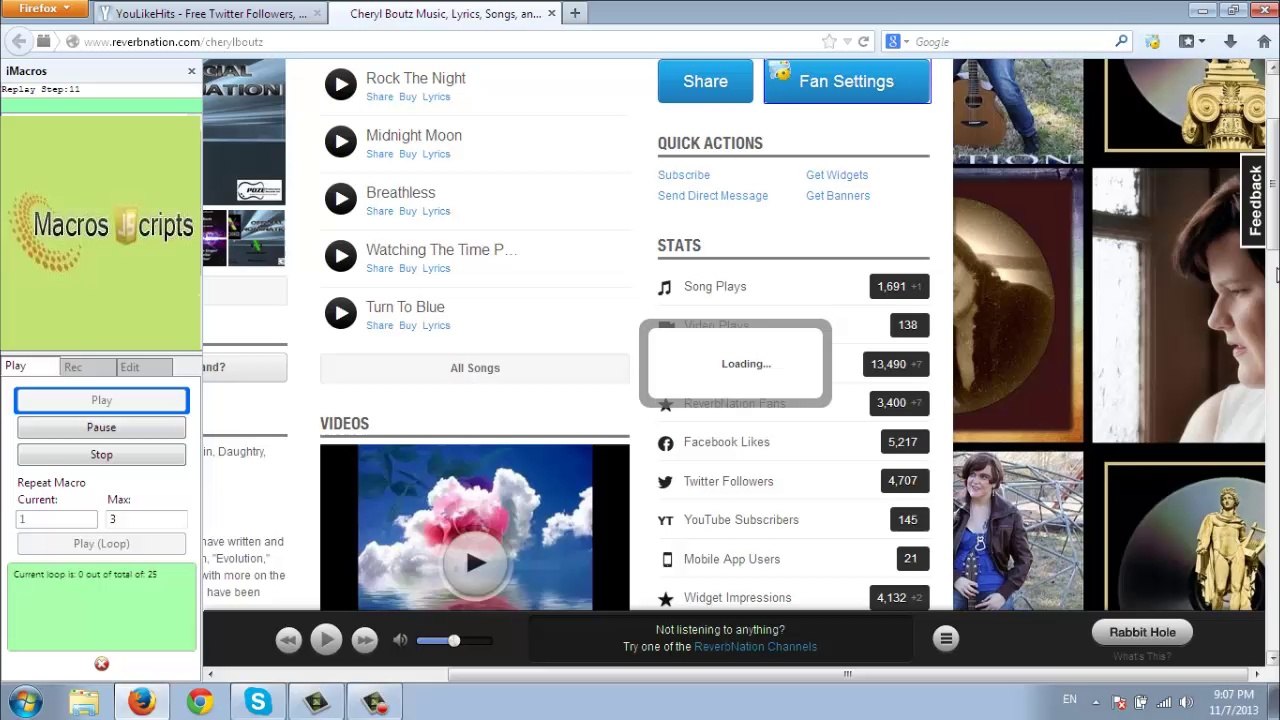Viewport: 1280px width, 720px height.
Task: Open the Firefox downloads arrow
Action: pyautogui.click(x=1231, y=42)
